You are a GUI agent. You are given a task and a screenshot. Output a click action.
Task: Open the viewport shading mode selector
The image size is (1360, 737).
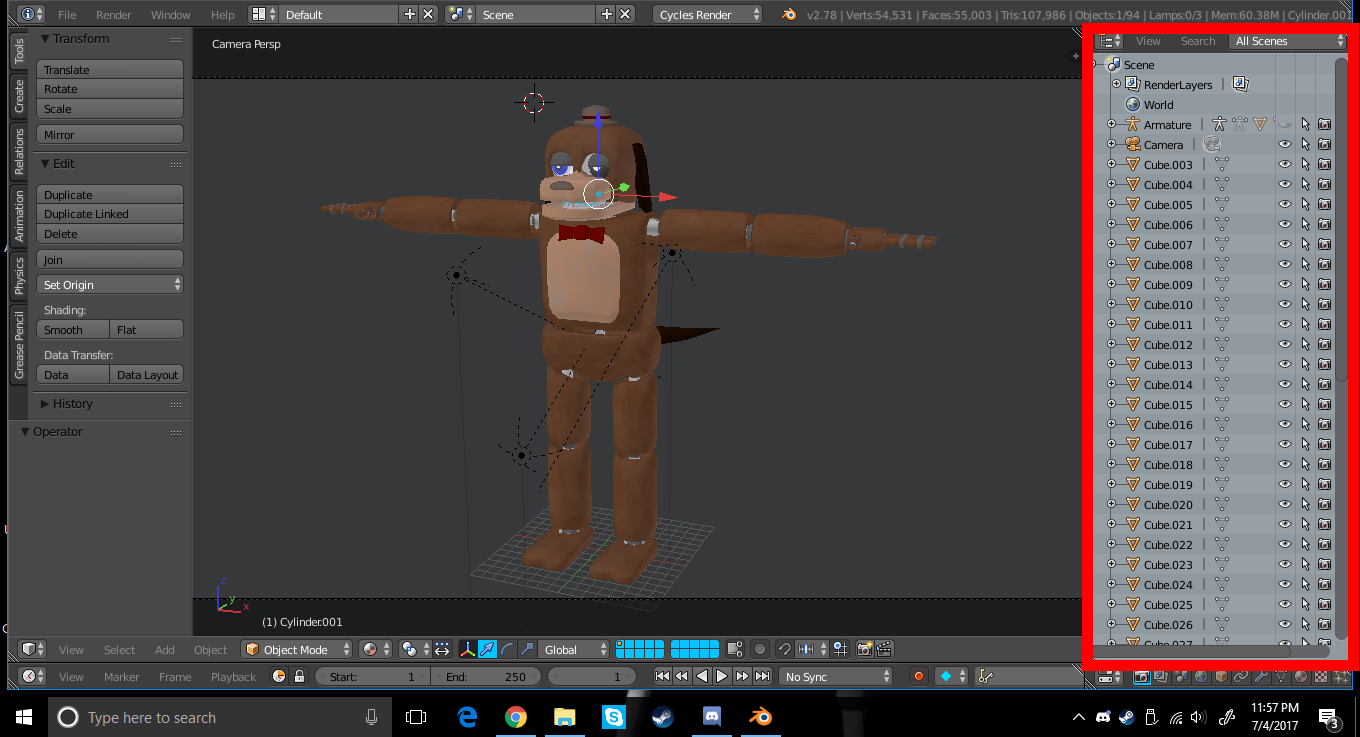coord(376,649)
